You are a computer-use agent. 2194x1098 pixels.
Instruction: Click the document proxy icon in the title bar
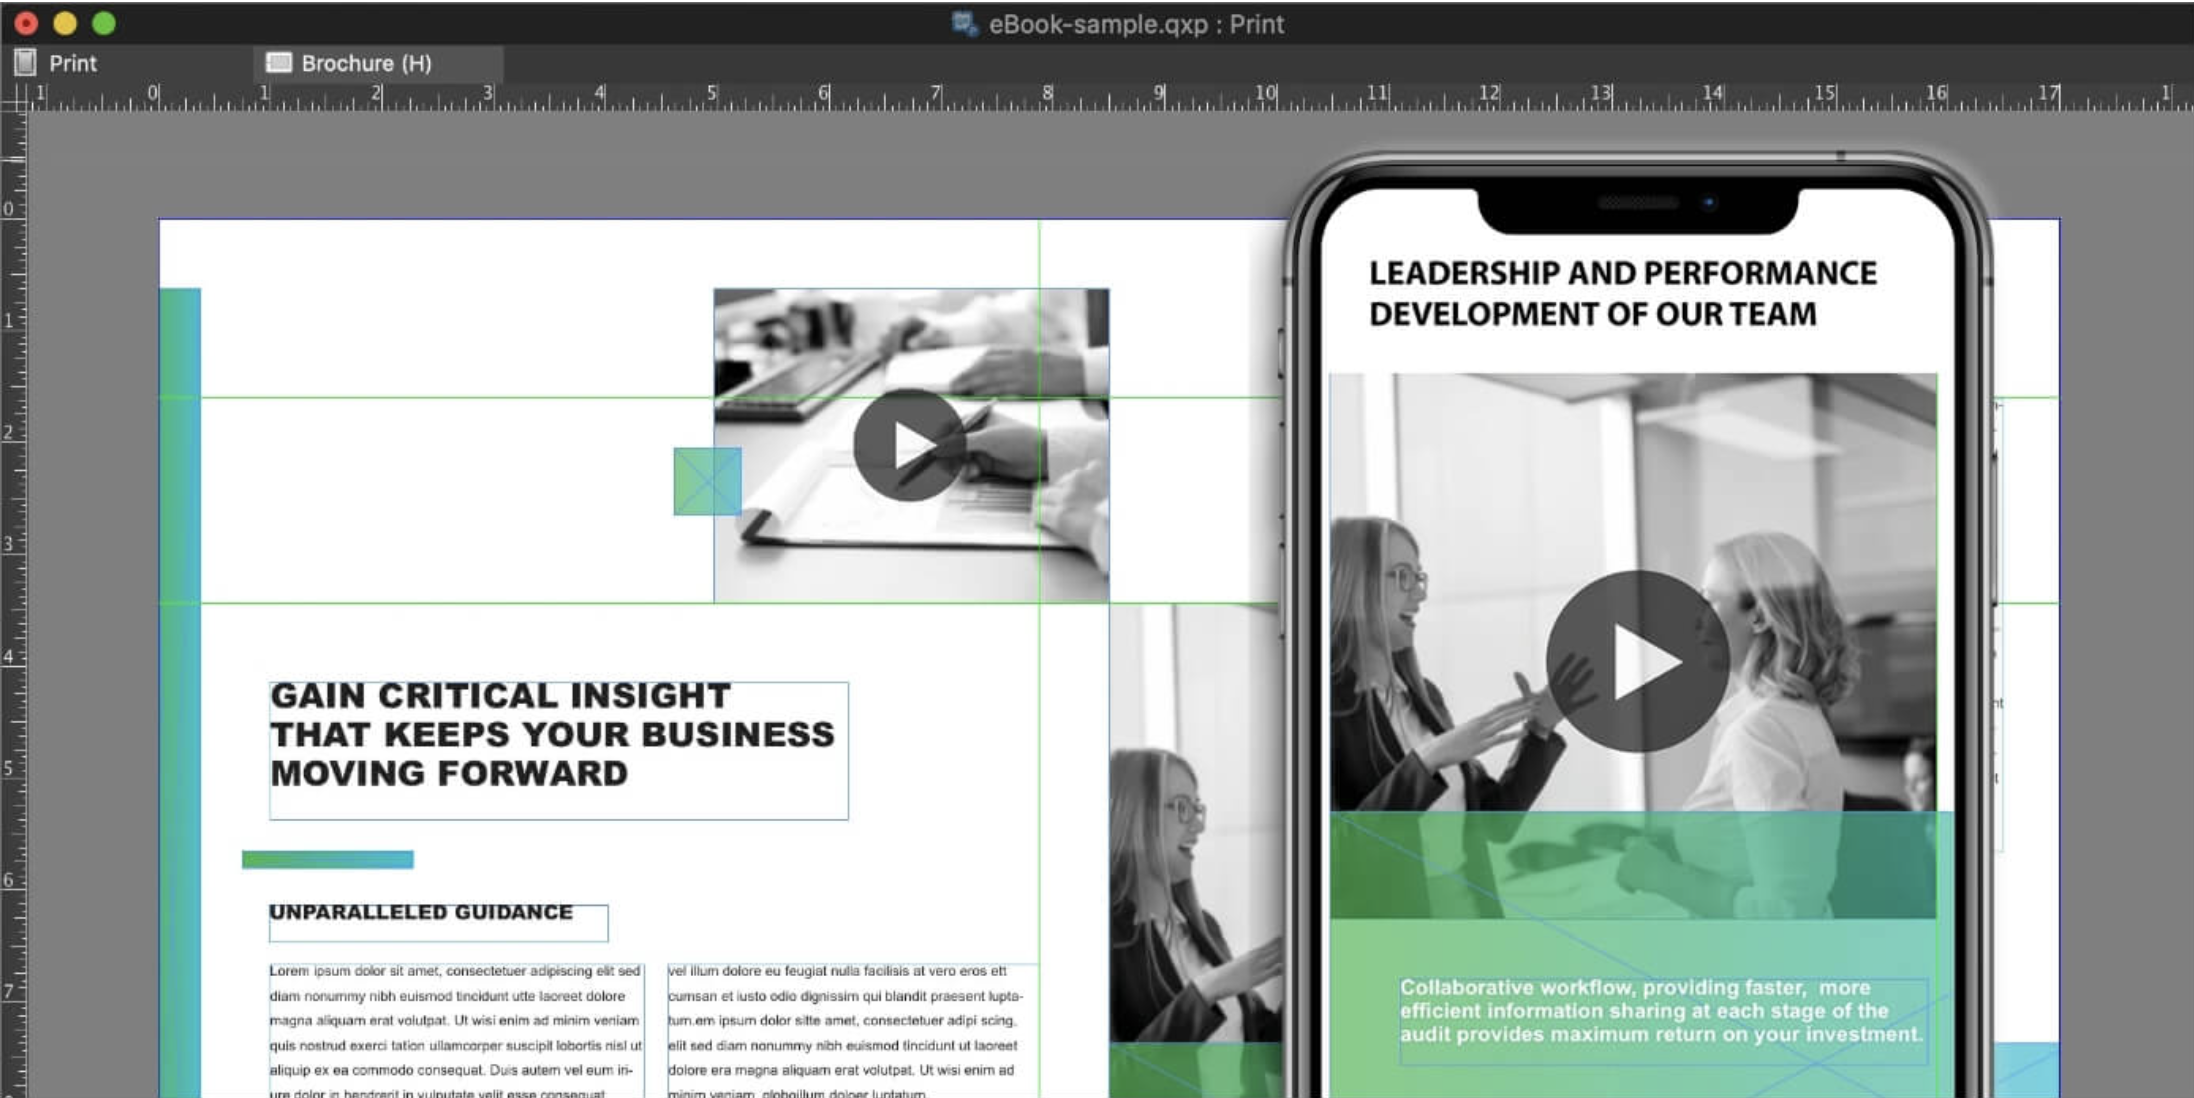click(x=962, y=24)
